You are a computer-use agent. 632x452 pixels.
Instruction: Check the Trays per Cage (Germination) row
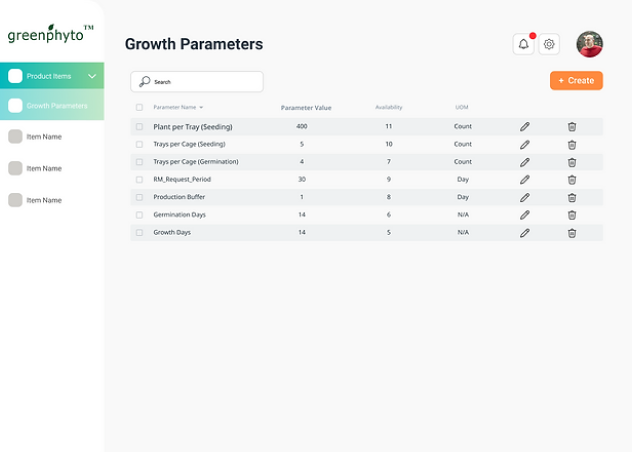[139, 162]
